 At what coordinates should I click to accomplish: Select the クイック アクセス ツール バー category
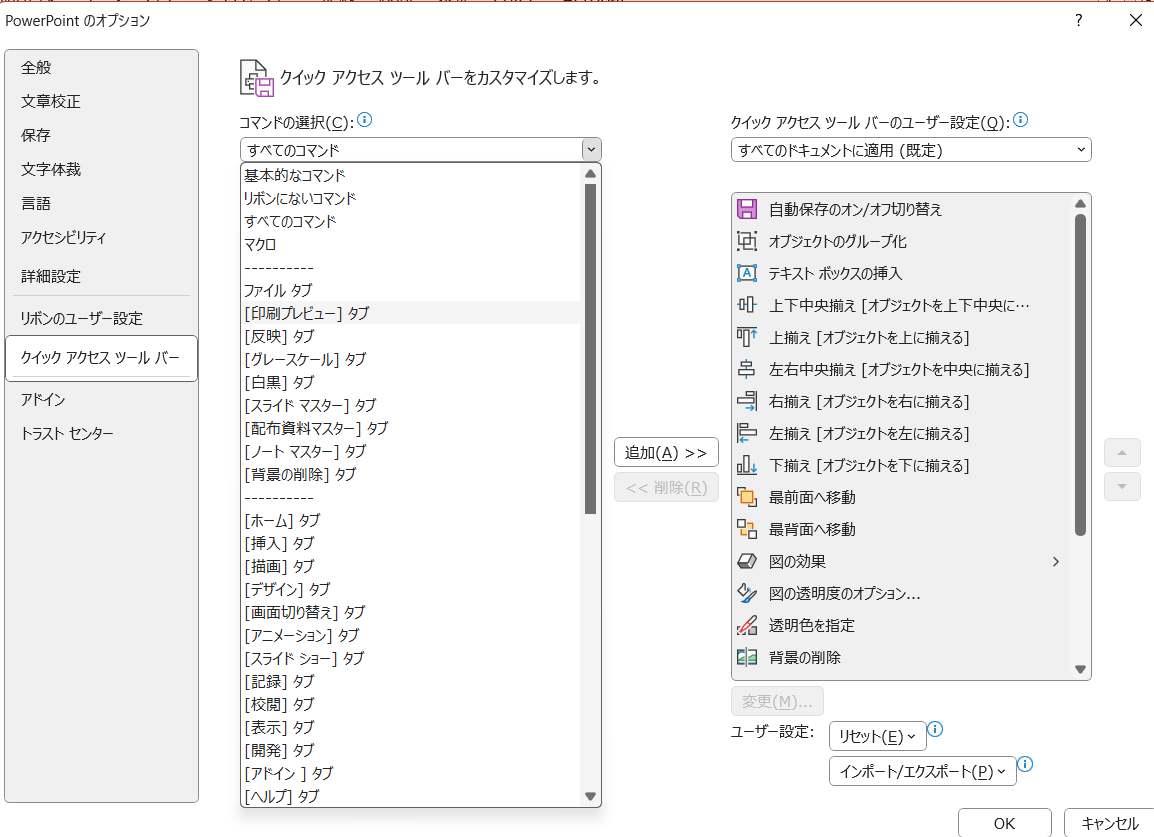pos(102,358)
